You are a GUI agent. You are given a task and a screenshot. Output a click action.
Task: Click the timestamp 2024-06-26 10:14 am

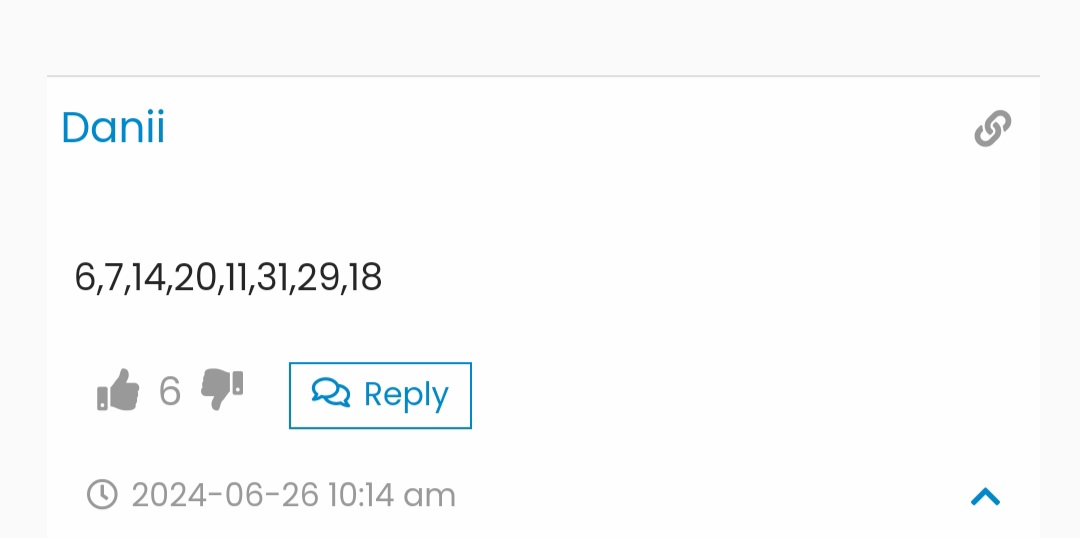tap(293, 495)
